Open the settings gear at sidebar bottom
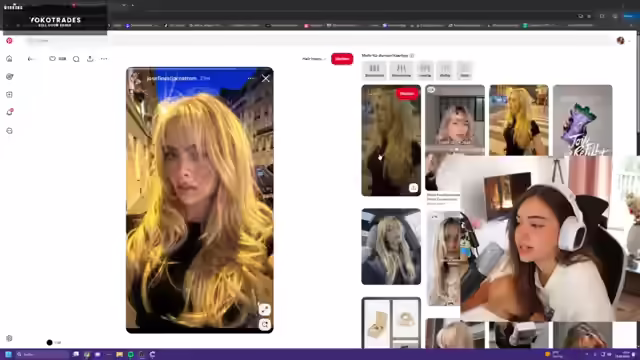640x360 pixels. pos(9,338)
